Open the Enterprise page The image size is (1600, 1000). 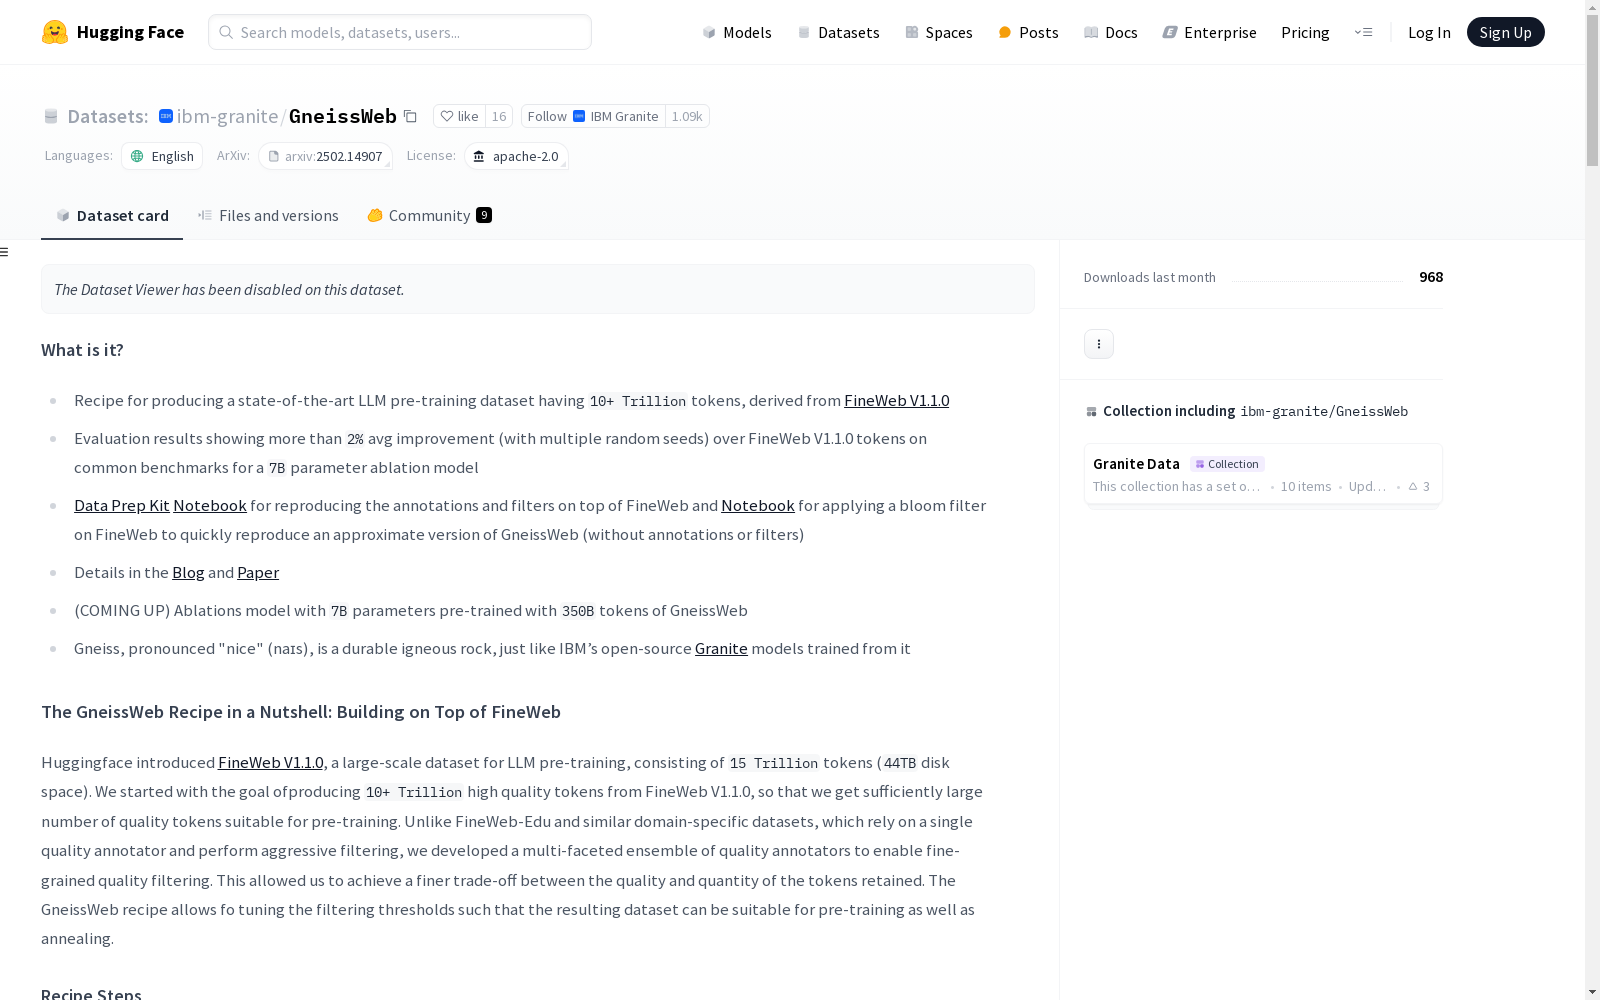tap(1209, 32)
